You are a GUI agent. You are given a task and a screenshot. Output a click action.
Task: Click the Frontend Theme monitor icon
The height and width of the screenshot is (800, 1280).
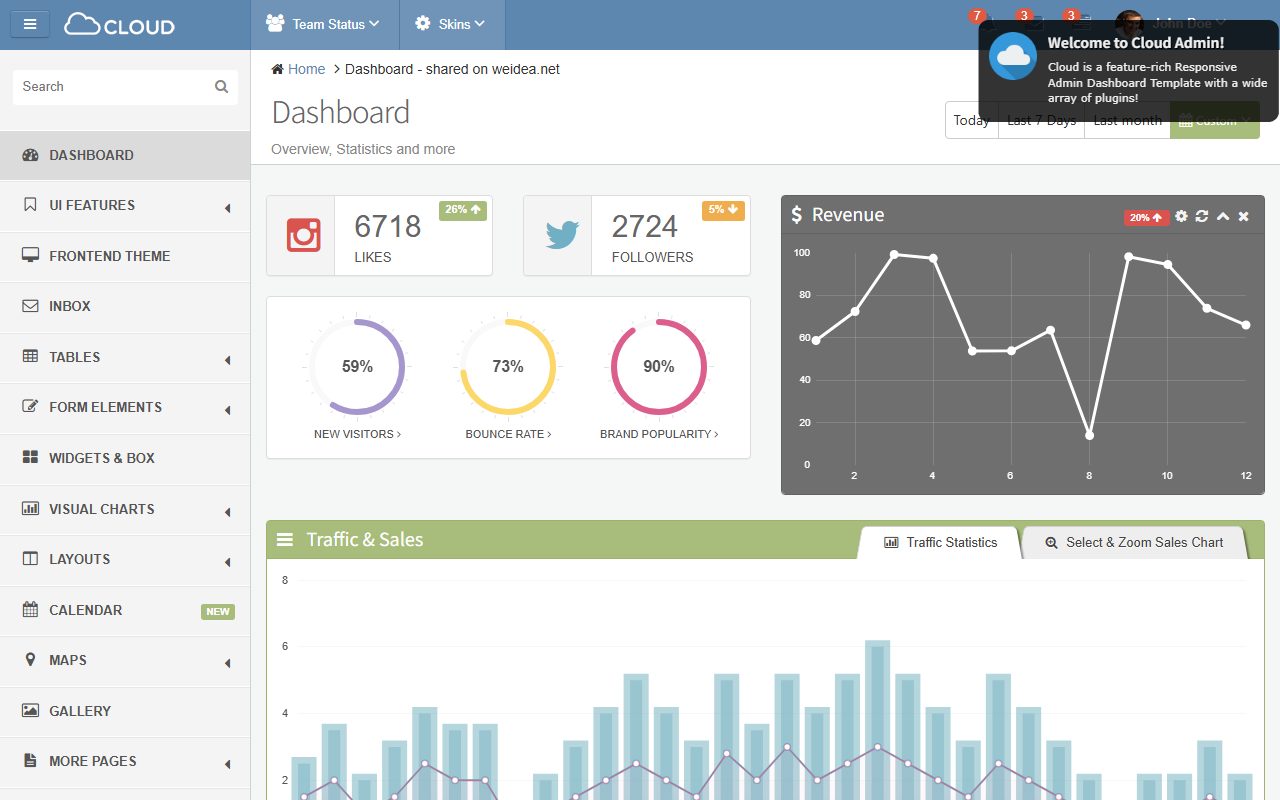(30, 256)
